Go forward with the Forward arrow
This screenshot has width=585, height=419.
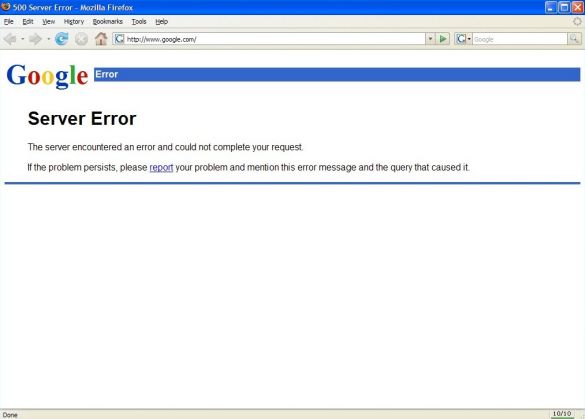tap(35, 39)
